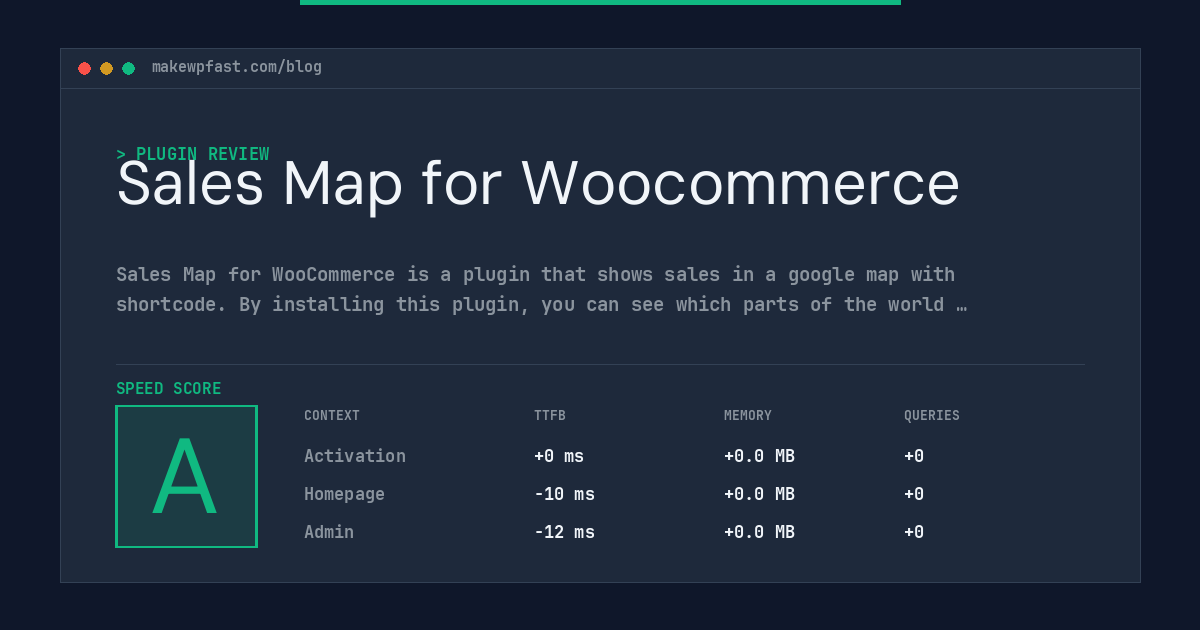Click the Homepage queries value +0
The width and height of the screenshot is (1200, 630).
[914, 494]
